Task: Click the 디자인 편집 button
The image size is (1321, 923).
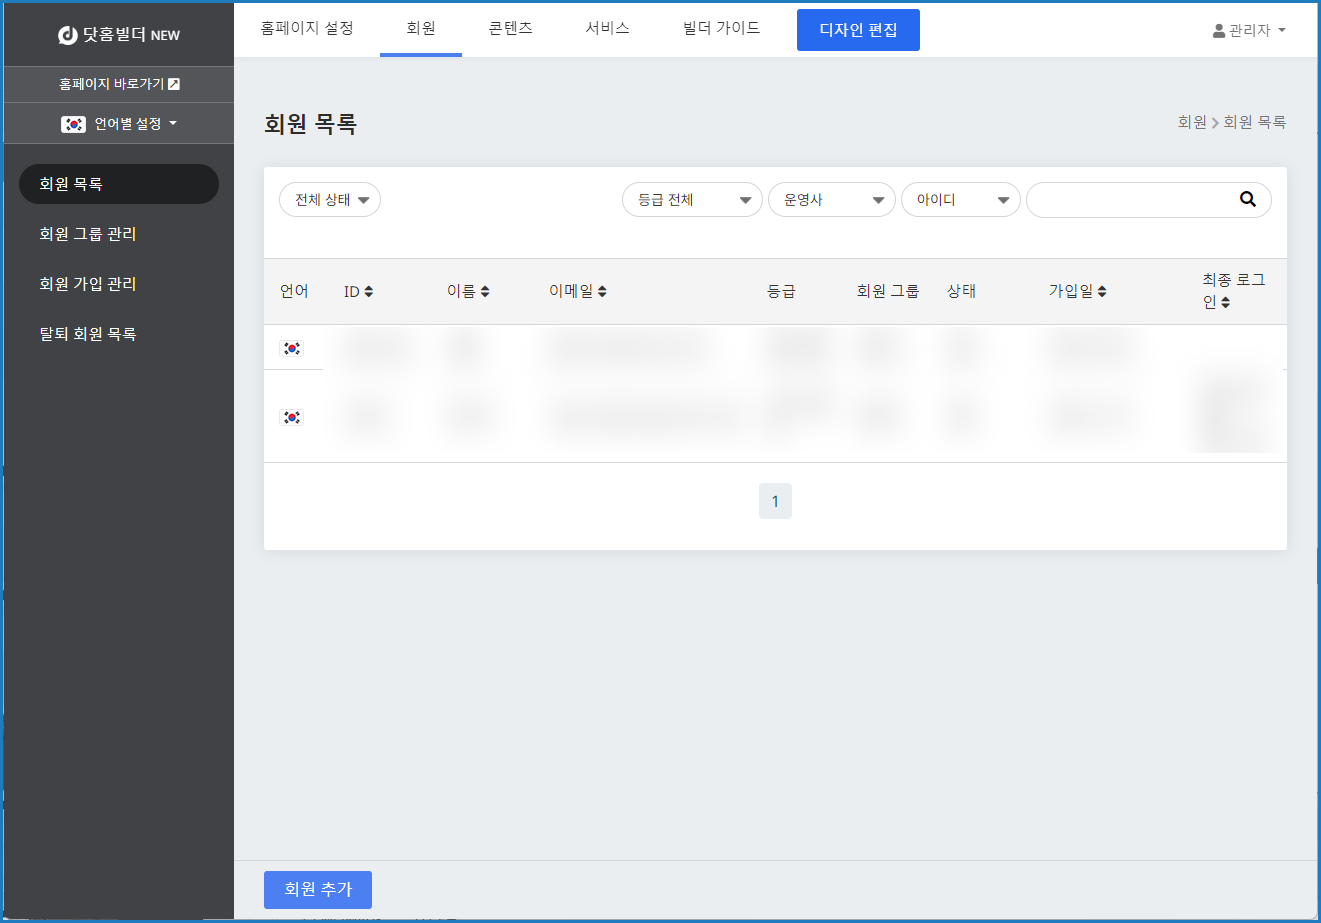Action: pyautogui.click(x=858, y=30)
